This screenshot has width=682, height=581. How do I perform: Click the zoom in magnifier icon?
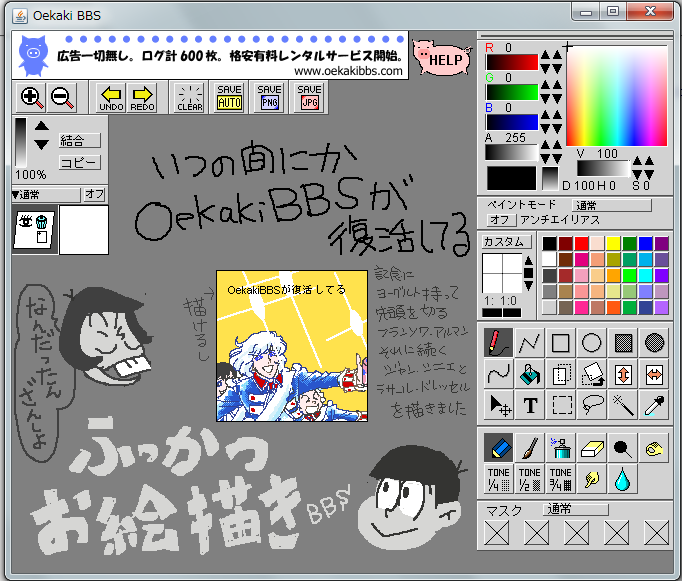(32, 97)
